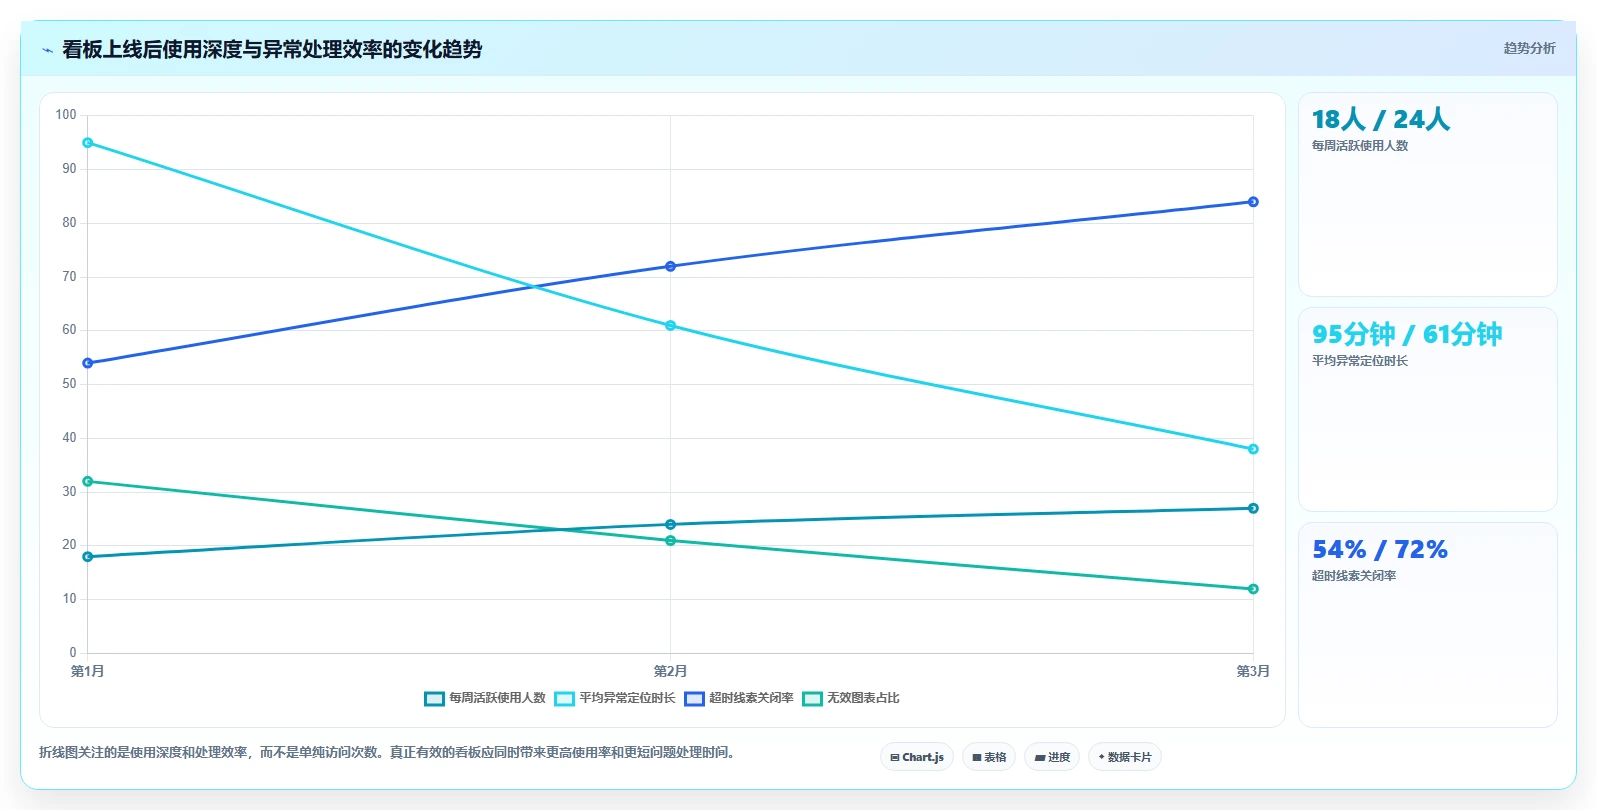The width and height of the screenshot is (1597, 810).
Task: Toggle the 平均异常定位时长 legend item
Action: point(615,698)
